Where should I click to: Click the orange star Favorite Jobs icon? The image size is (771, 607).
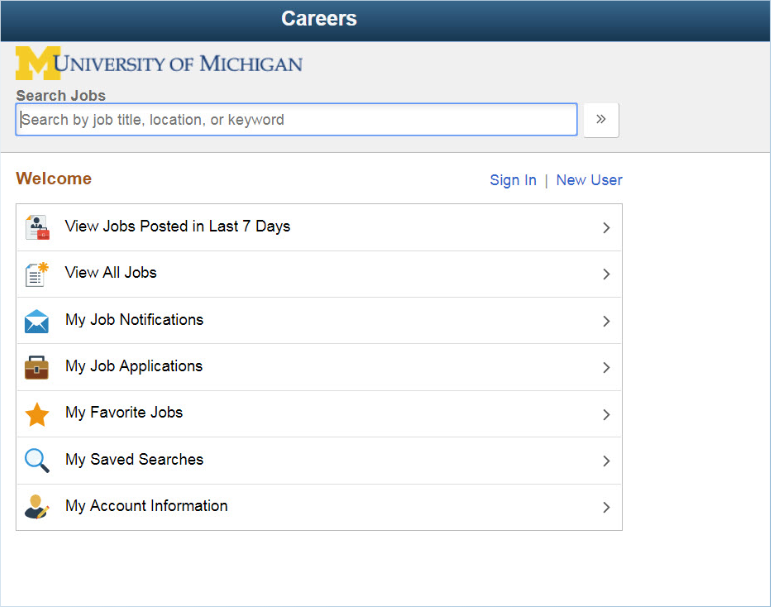click(x=37, y=414)
